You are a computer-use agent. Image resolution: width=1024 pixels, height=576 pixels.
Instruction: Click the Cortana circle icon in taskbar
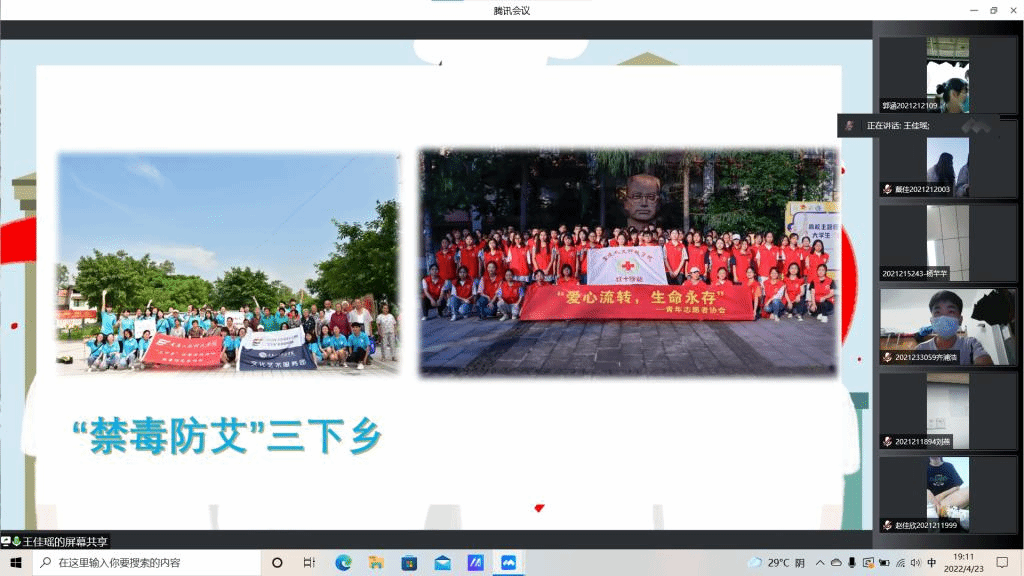tap(277, 563)
